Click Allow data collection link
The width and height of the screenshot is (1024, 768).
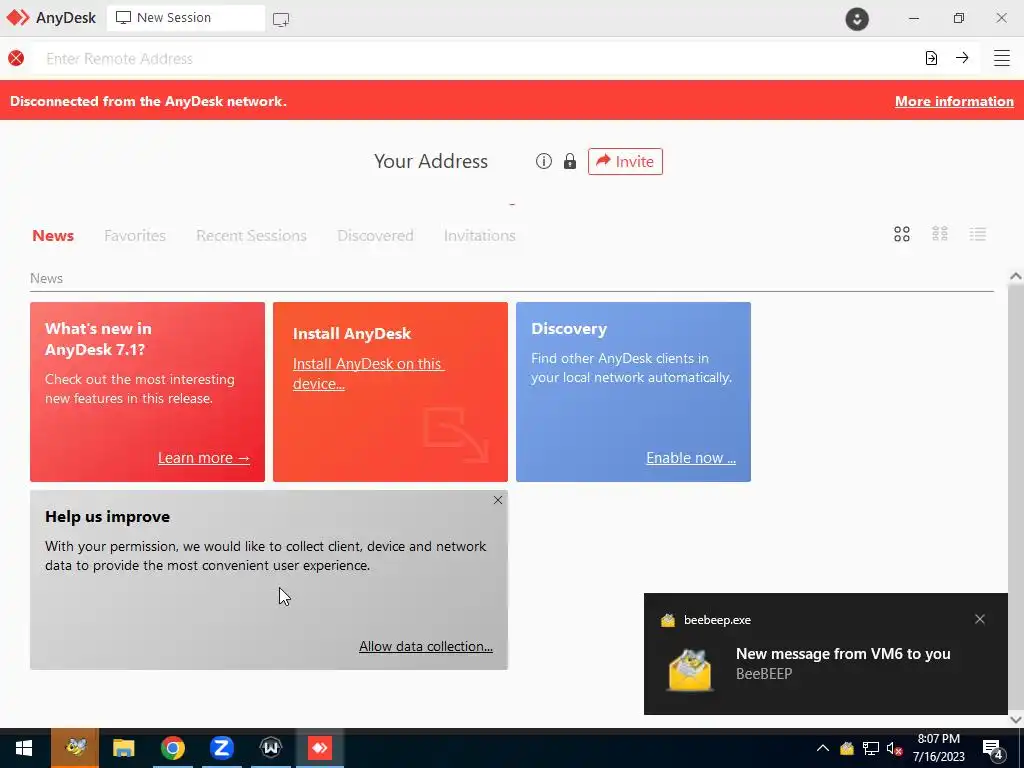[x=426, y=646]
